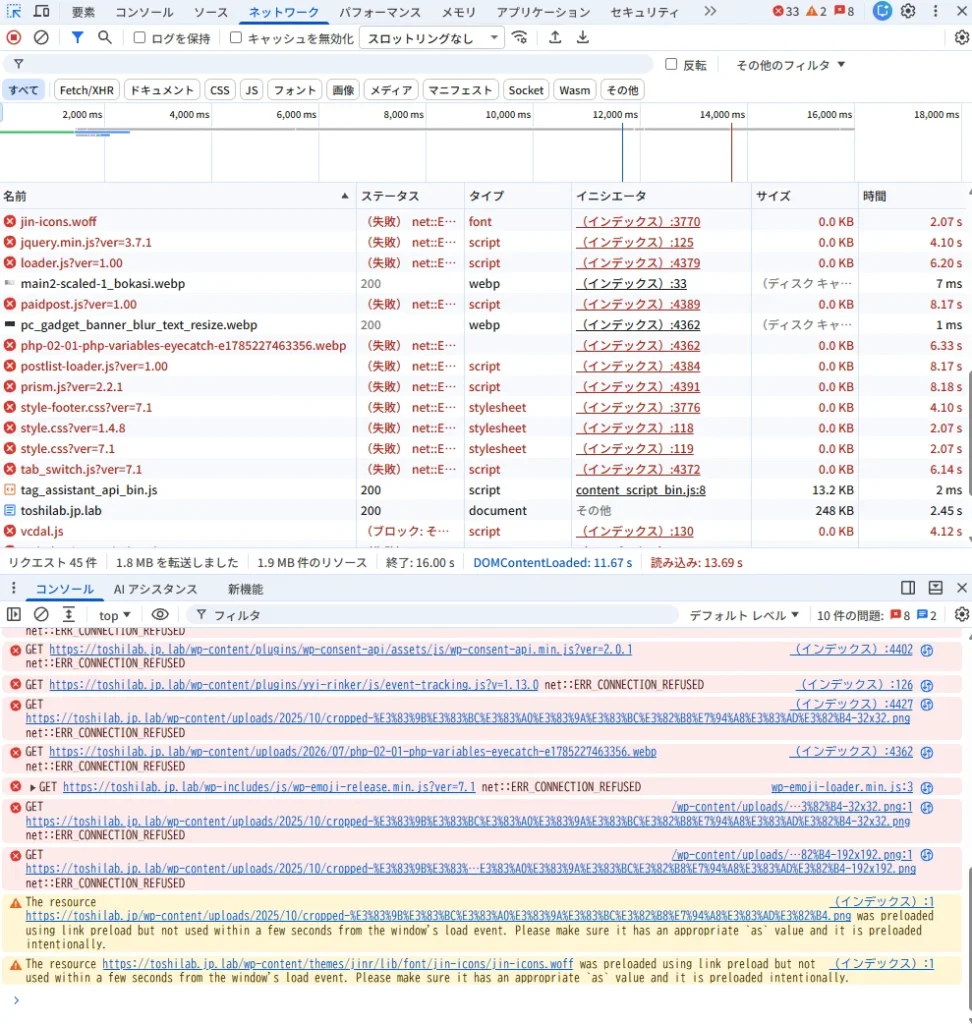This screenshot has width=972, height=1024.
Task: Show more DevTools tabs chevron
Action: [710, 11]
